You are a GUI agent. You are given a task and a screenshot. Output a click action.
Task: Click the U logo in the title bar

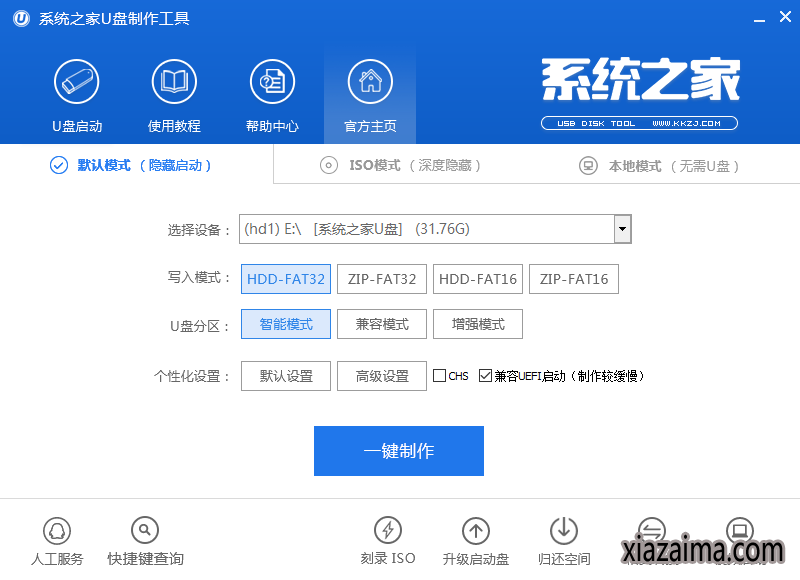tap(21, 19)
